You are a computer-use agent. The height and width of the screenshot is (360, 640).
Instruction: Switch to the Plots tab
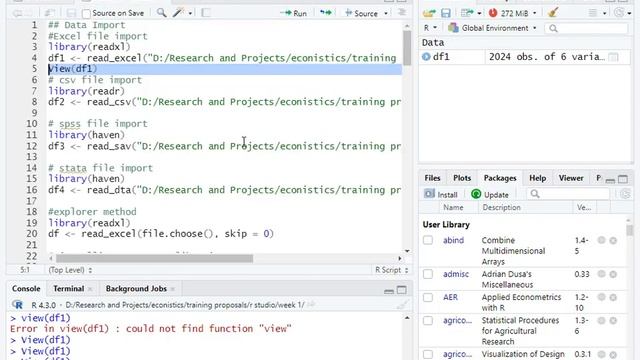(x=462, y=178)
